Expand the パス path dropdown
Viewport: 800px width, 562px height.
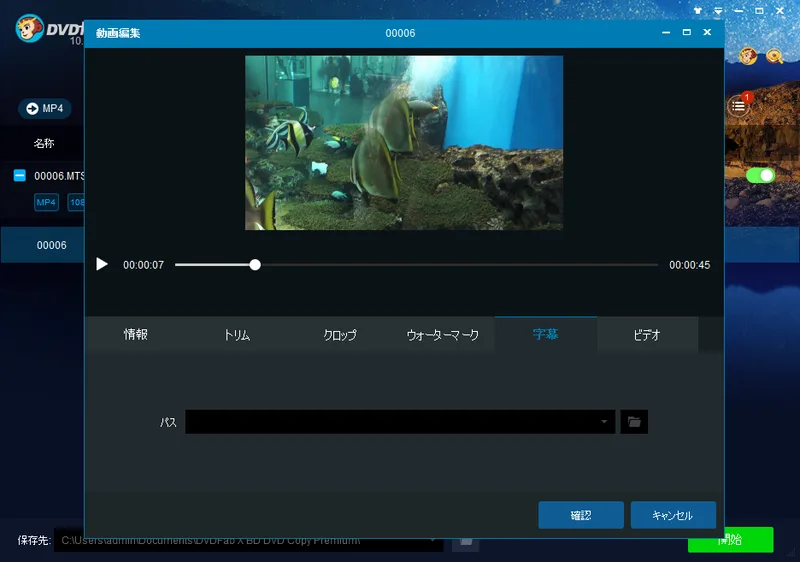pyautogui.click(x=604, y=422)
